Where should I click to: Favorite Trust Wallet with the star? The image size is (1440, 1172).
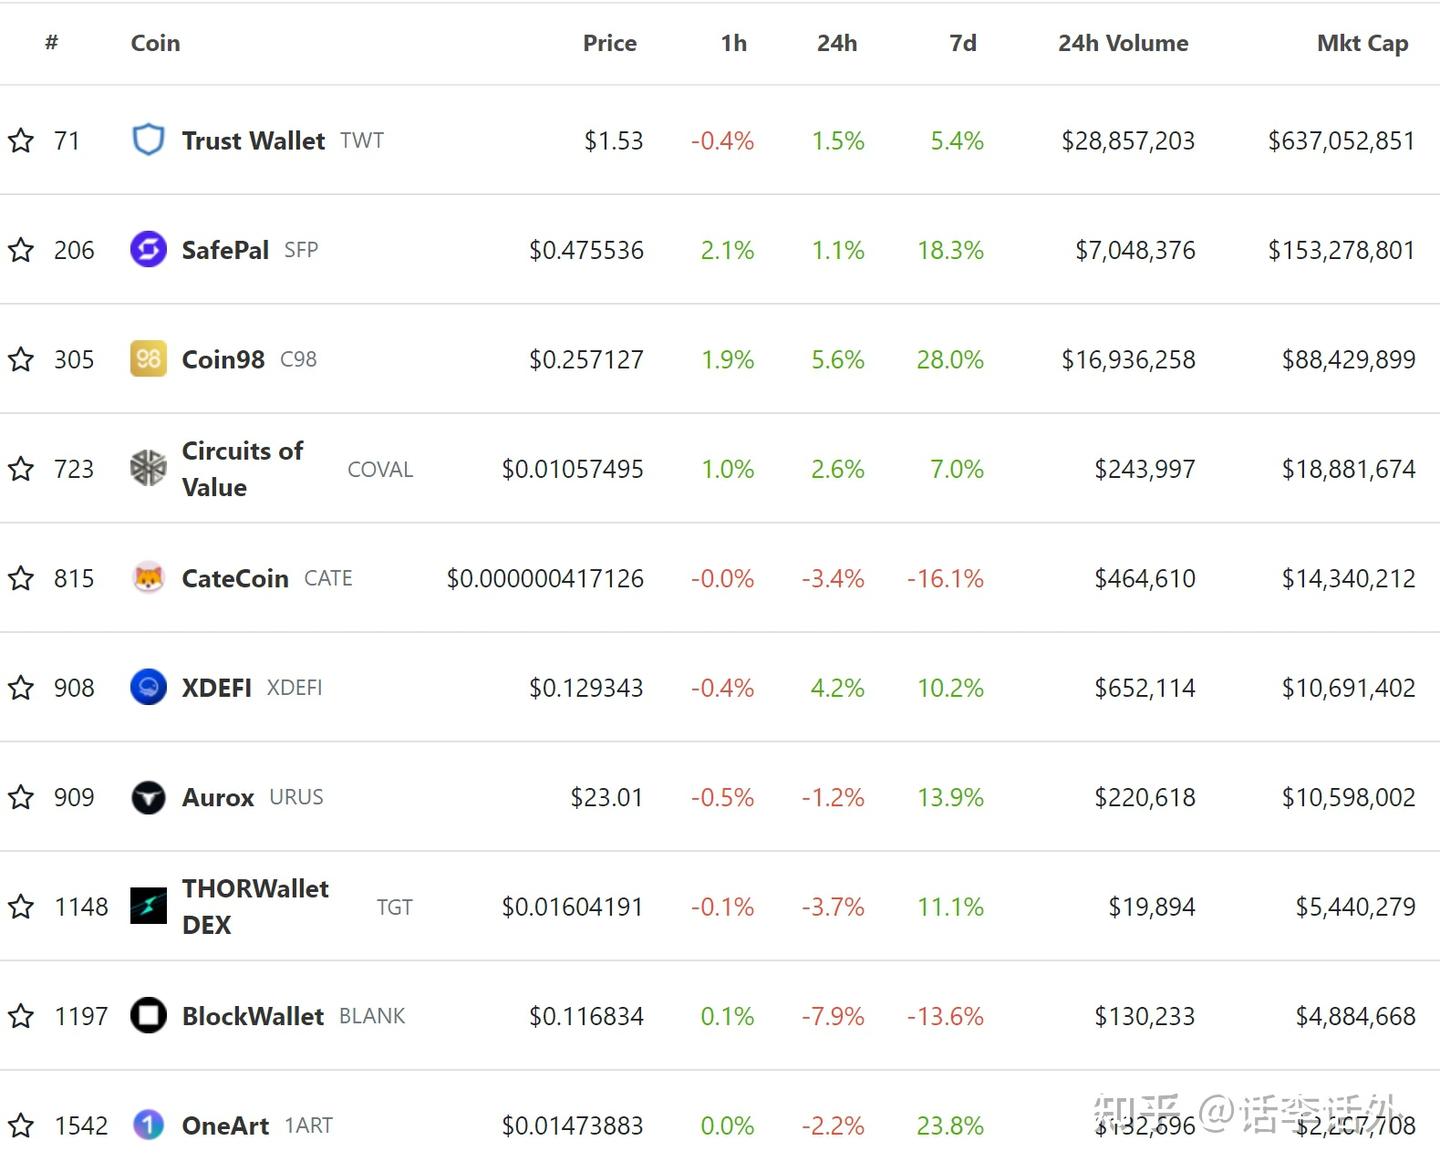pos(21,140)
